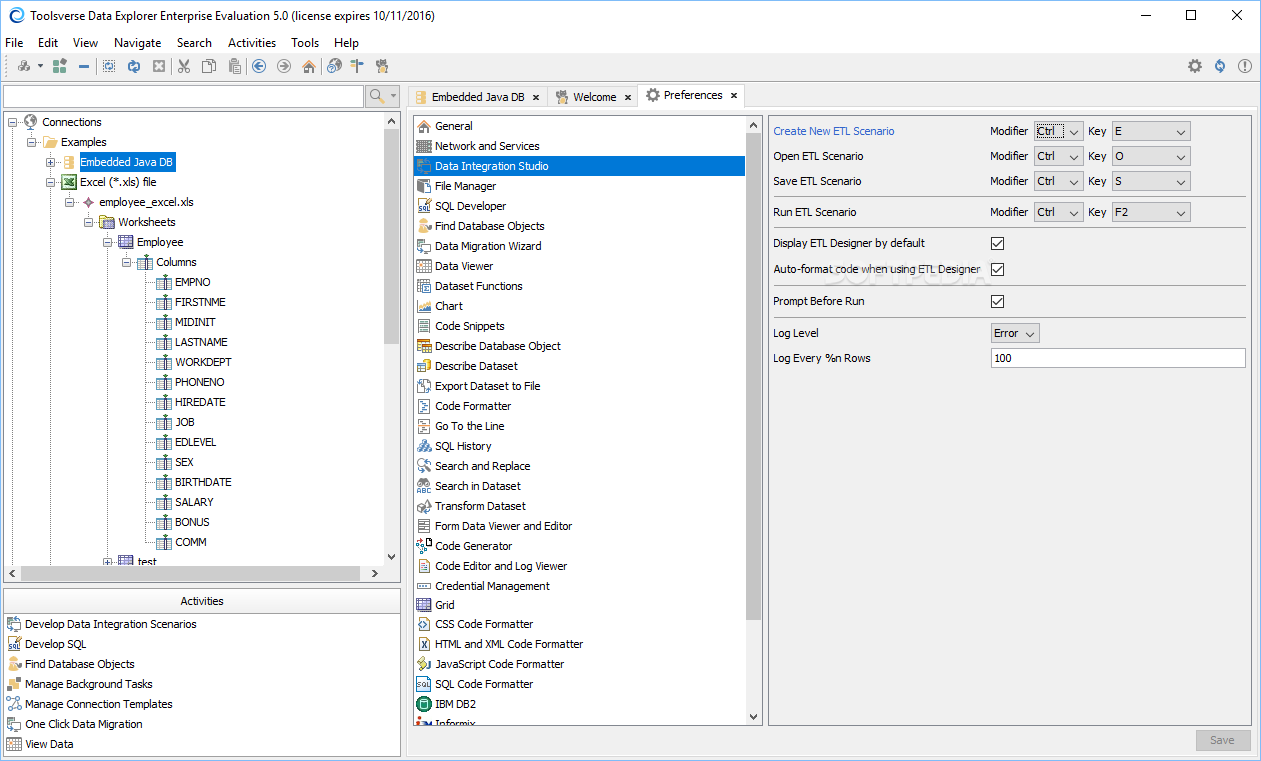Switch to the Welcome tab

pos(593,97)
